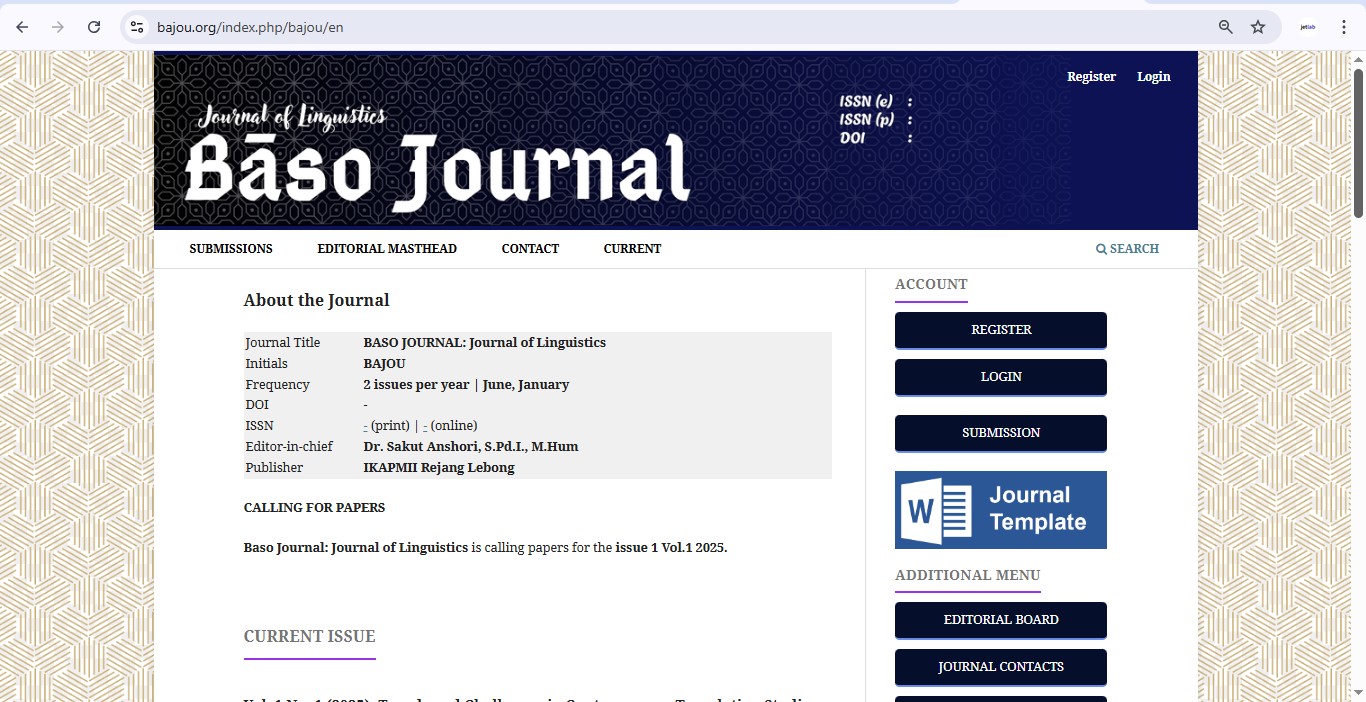Image resolution: width=1366 pixels, height=702 pixels.
Task: Open Chrome three-dot menu
Action: point(1344,27)
